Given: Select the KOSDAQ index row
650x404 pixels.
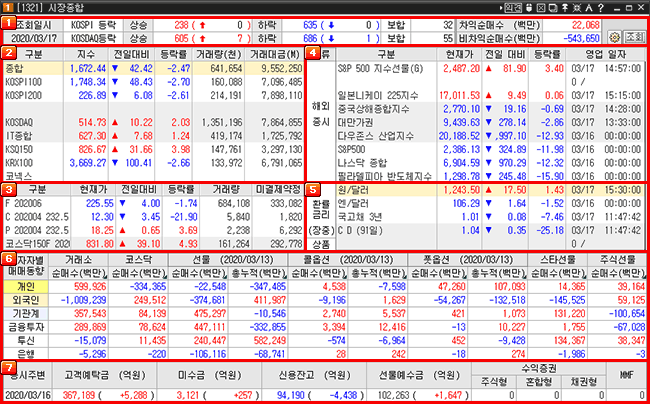Looking at the screenshot, I should pyautogui.click(x=153, y=122).
